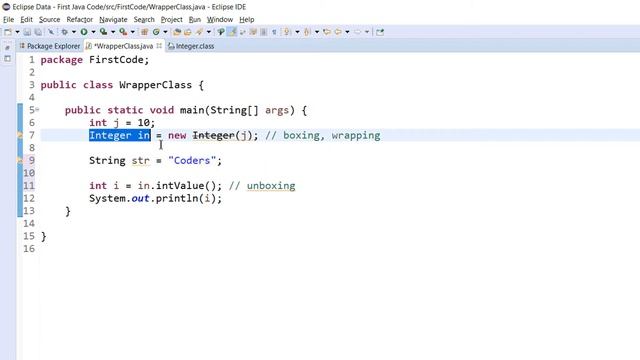
Task: Click the Next Annotation icon
Action: click(x=287, y=32)
